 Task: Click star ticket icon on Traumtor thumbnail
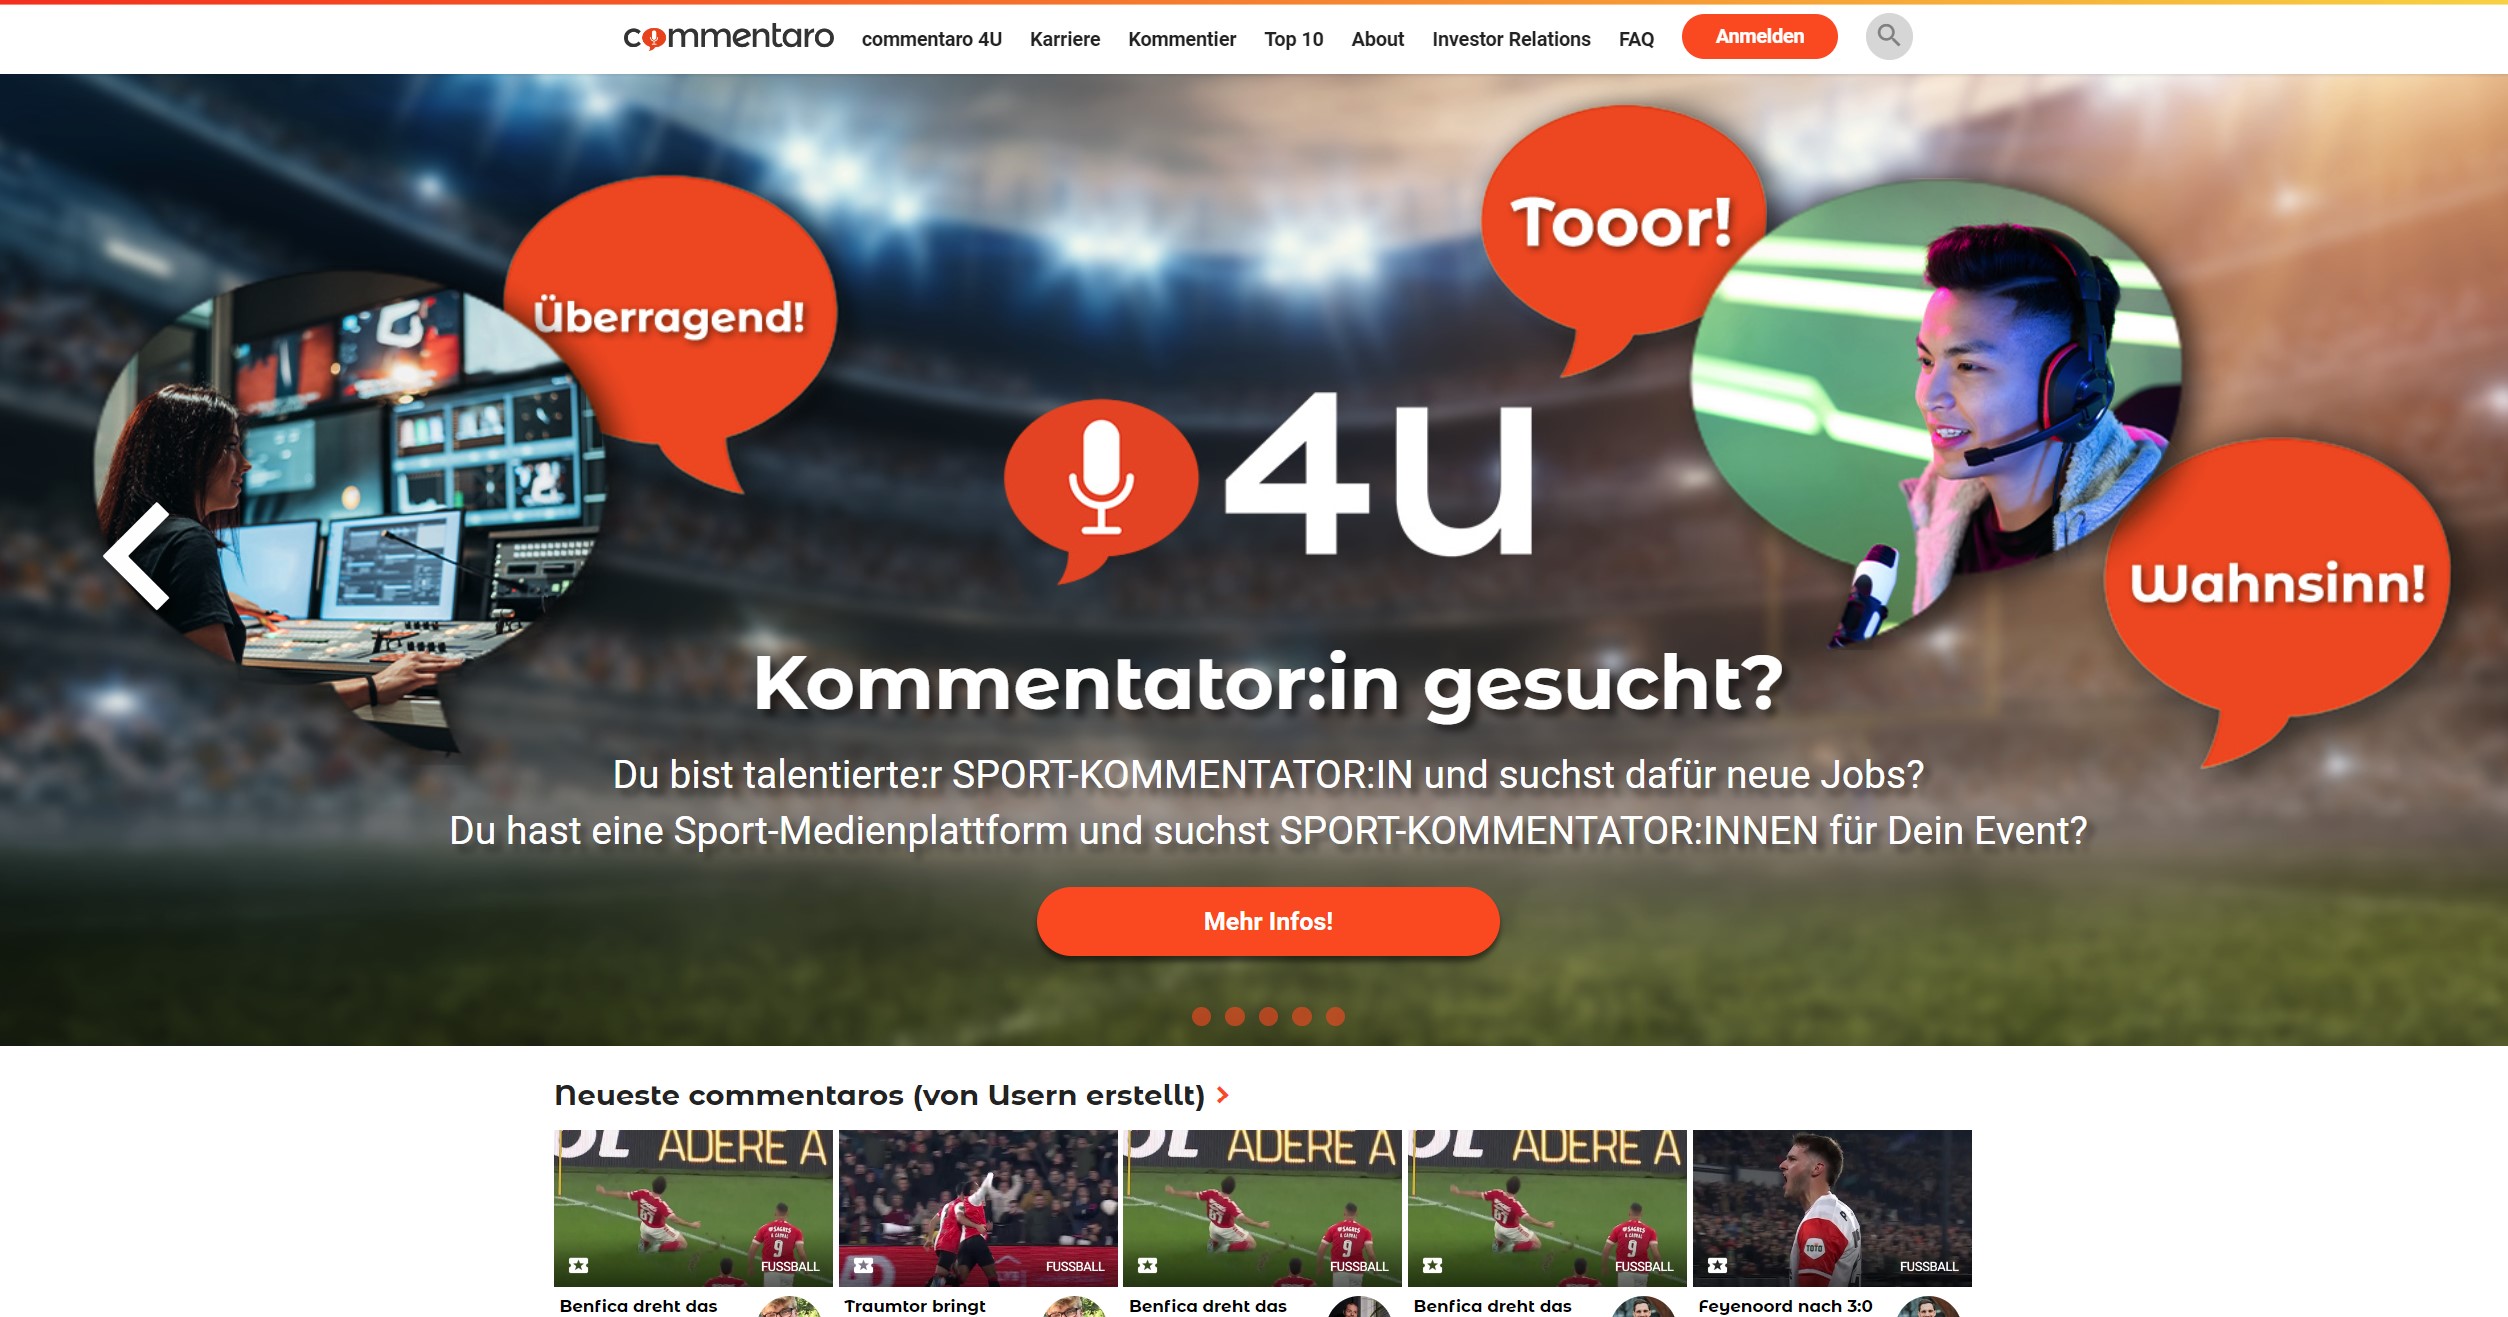pyautogui.click(x=863, y=1266)
